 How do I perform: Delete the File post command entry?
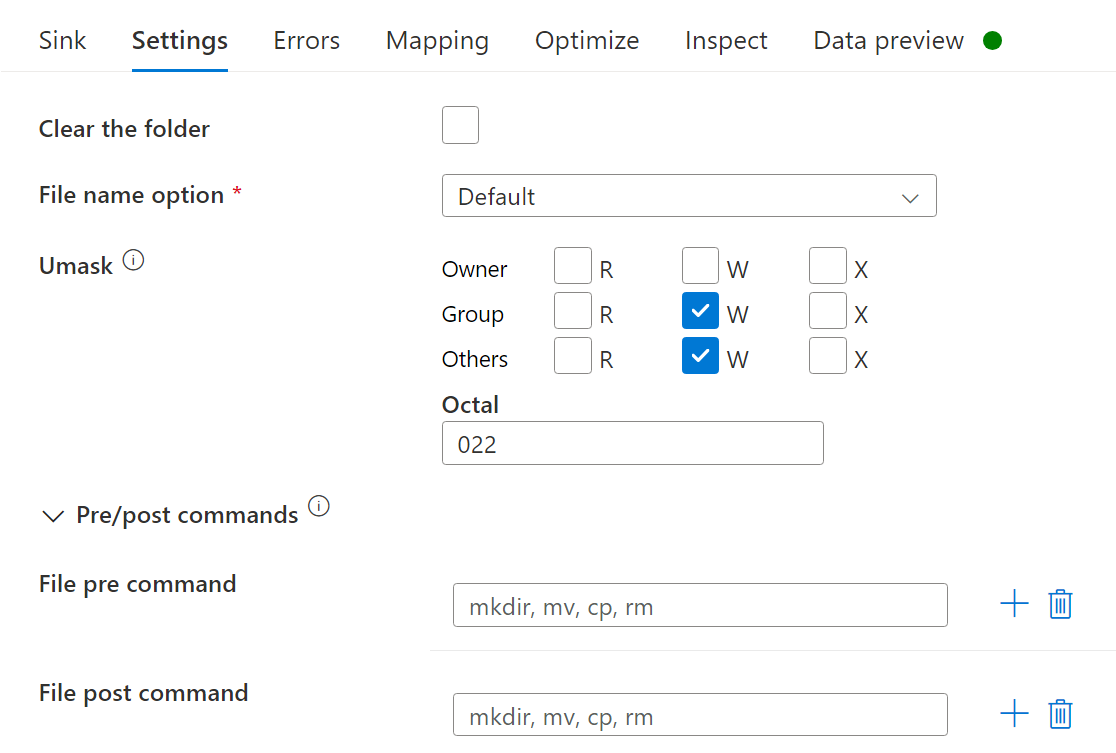(x=1060, y=714)
